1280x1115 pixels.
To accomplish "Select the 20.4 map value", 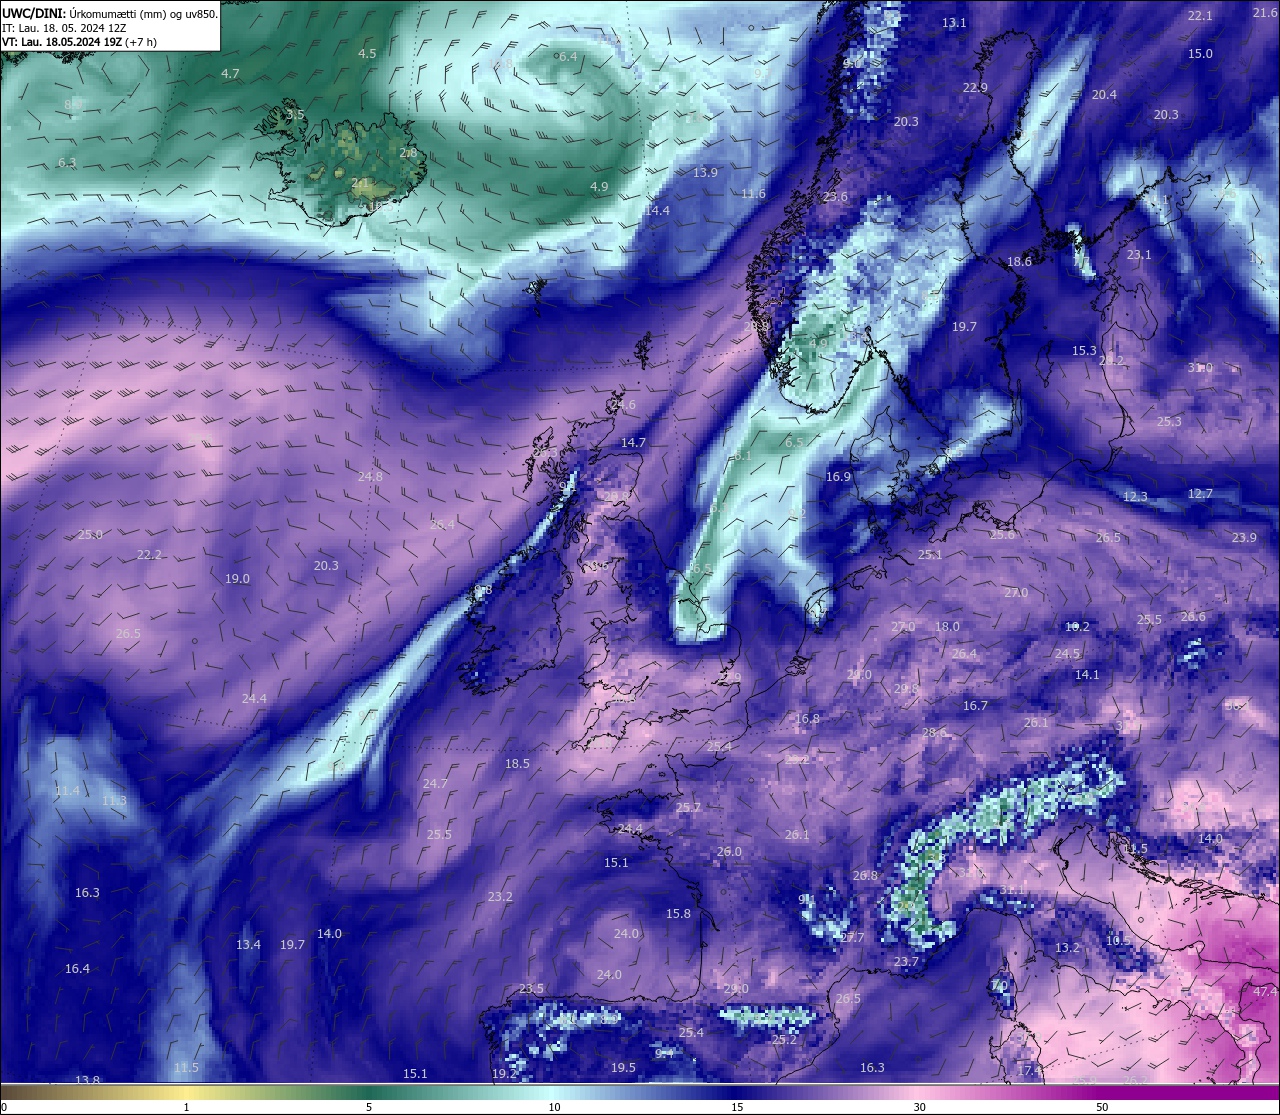I will click(x=1104, y=95).
